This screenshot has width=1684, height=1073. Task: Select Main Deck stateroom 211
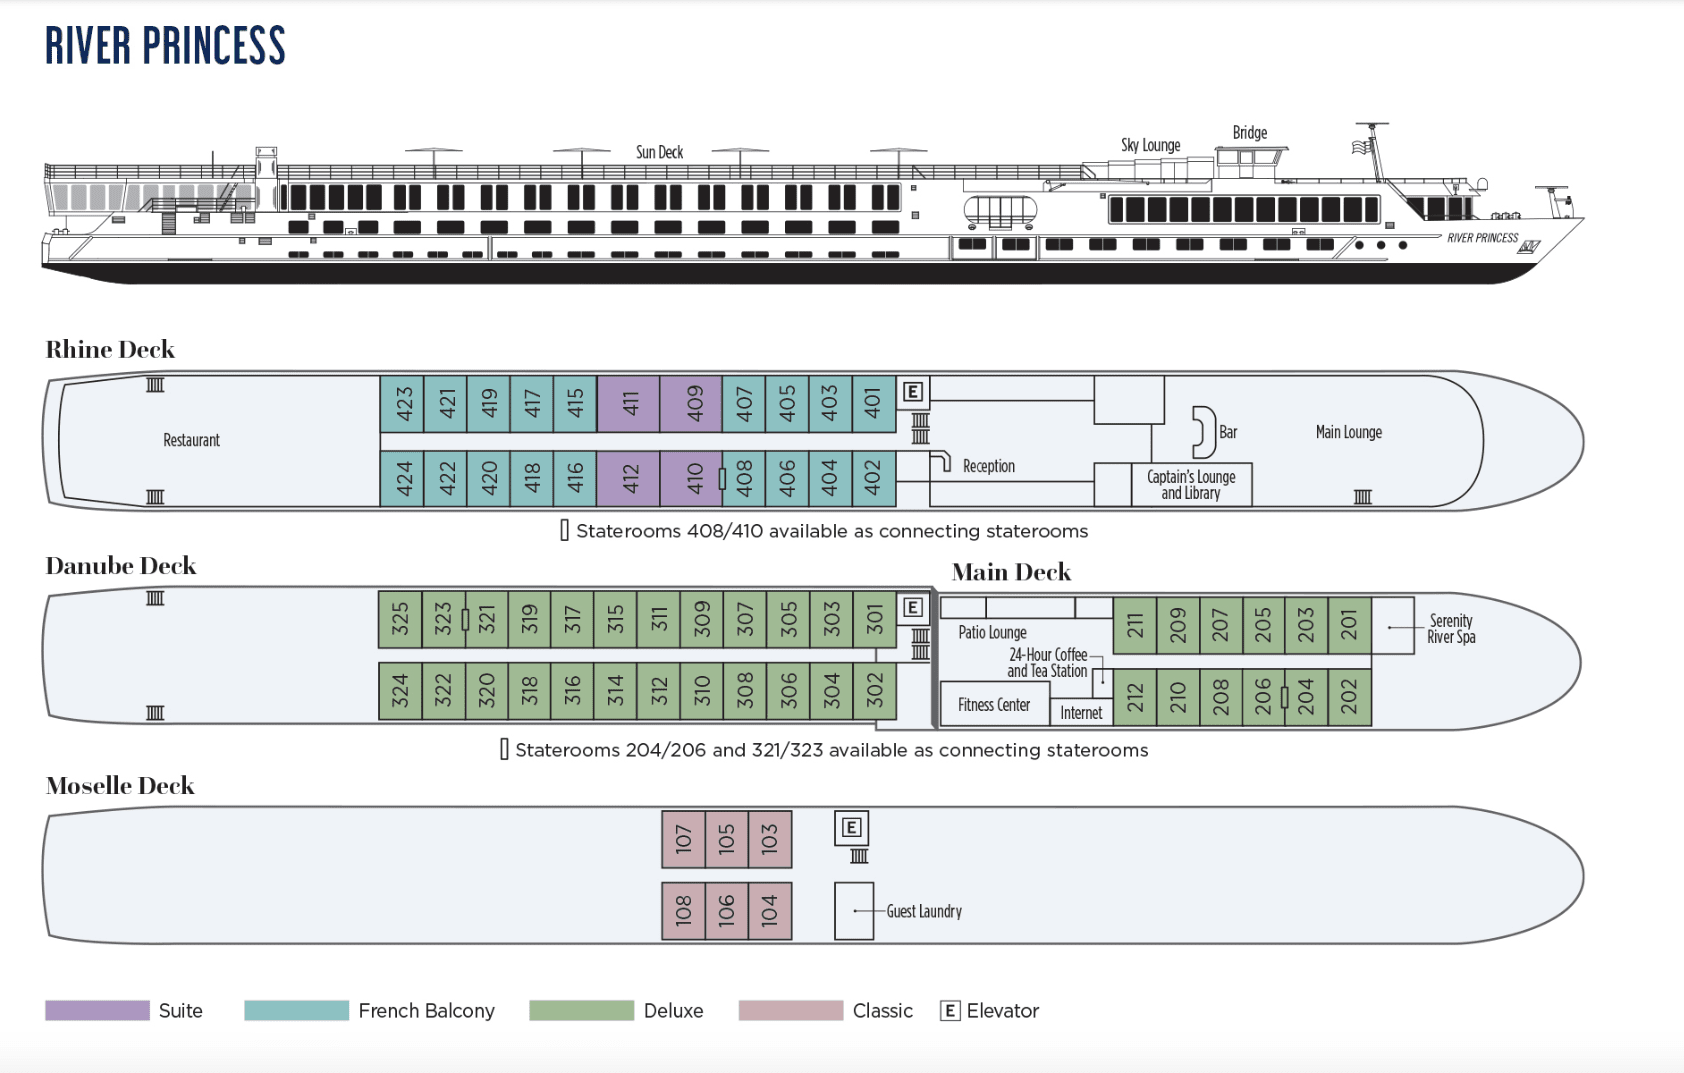pos(1135,626)
